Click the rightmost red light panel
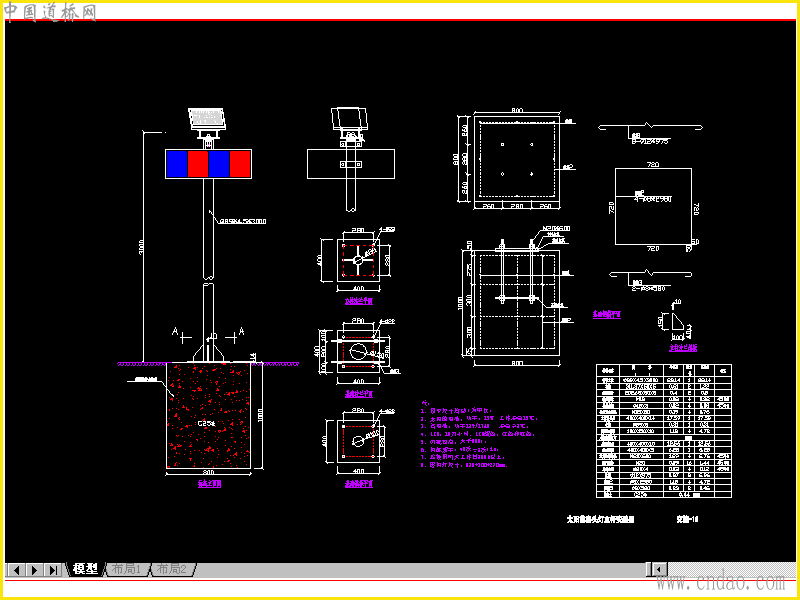The width and height of the screenshot is (800, 600). point(240,164)
